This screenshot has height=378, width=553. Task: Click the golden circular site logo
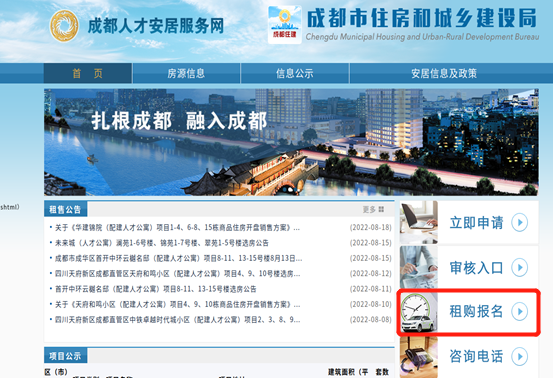pos(64,26)
